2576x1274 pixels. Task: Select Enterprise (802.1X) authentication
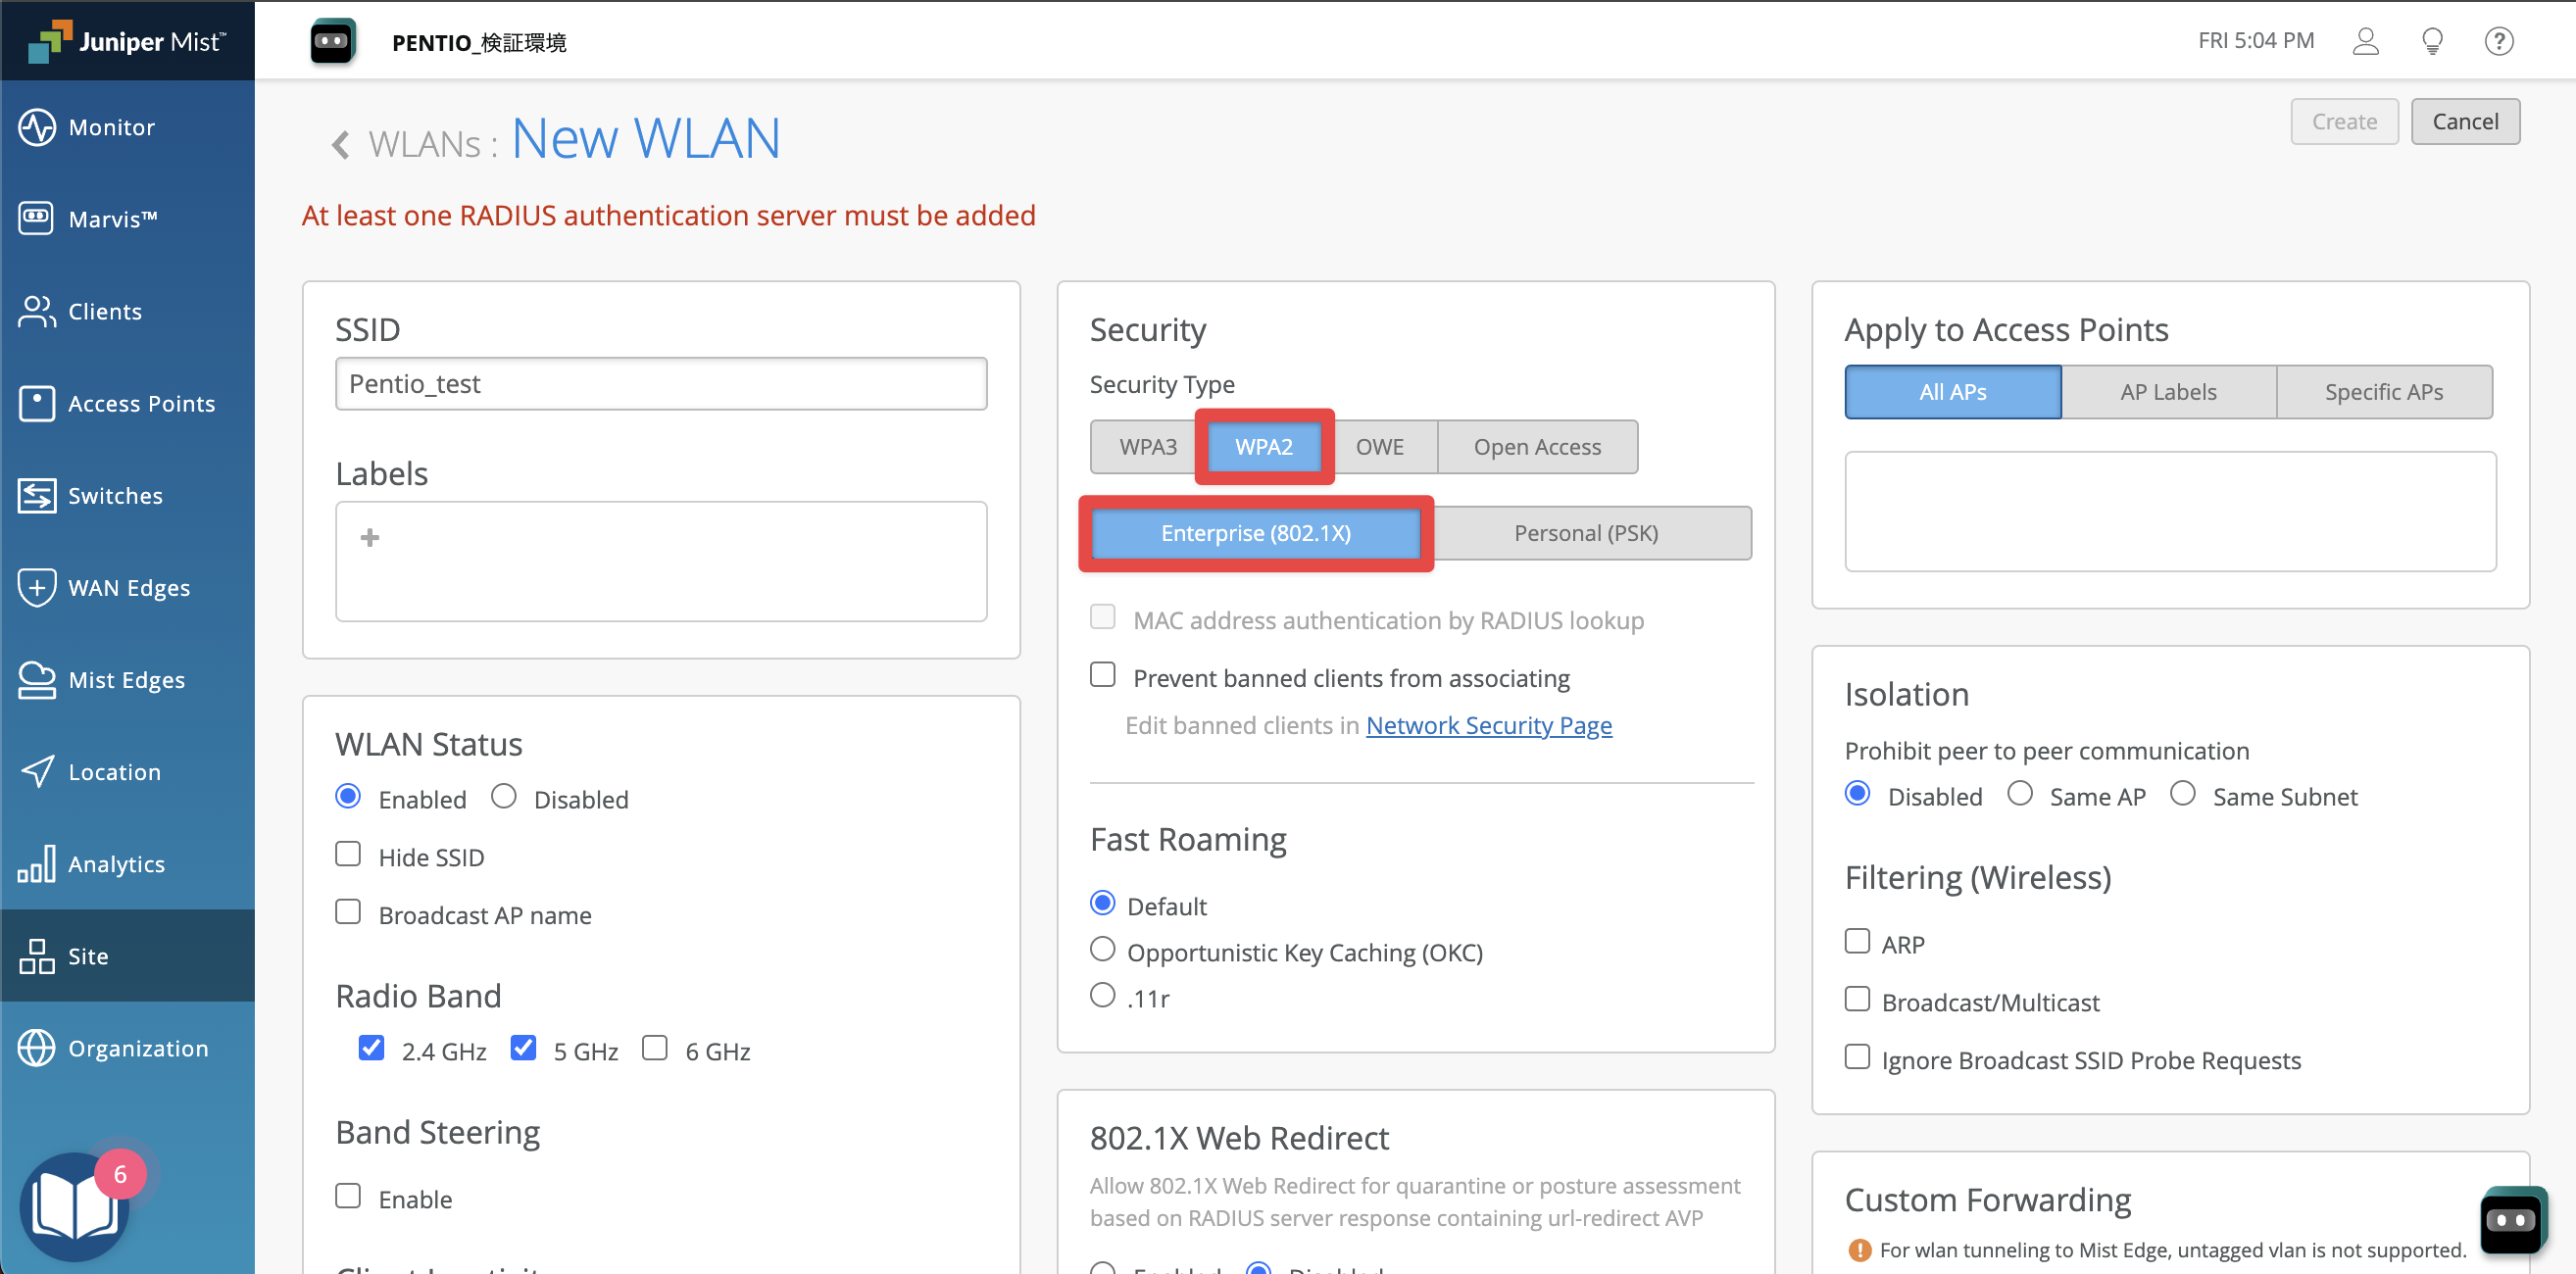pyautogui.click(x=1255, y=533)
